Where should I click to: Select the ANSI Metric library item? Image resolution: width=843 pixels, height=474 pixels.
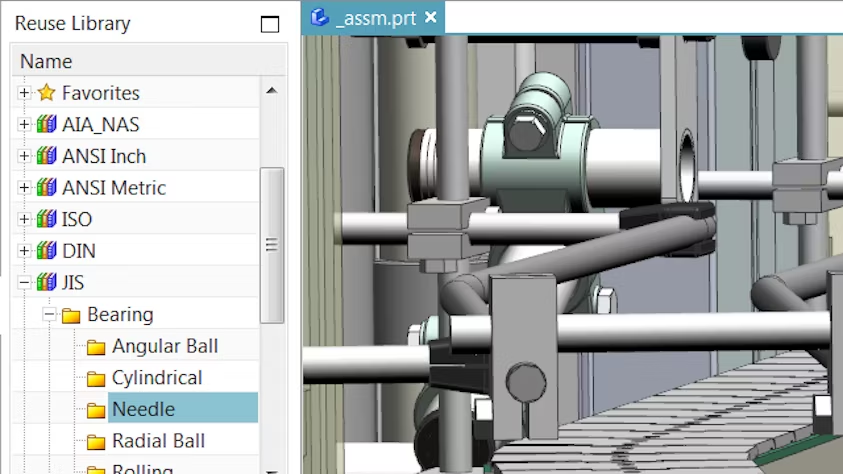point(113,188)
